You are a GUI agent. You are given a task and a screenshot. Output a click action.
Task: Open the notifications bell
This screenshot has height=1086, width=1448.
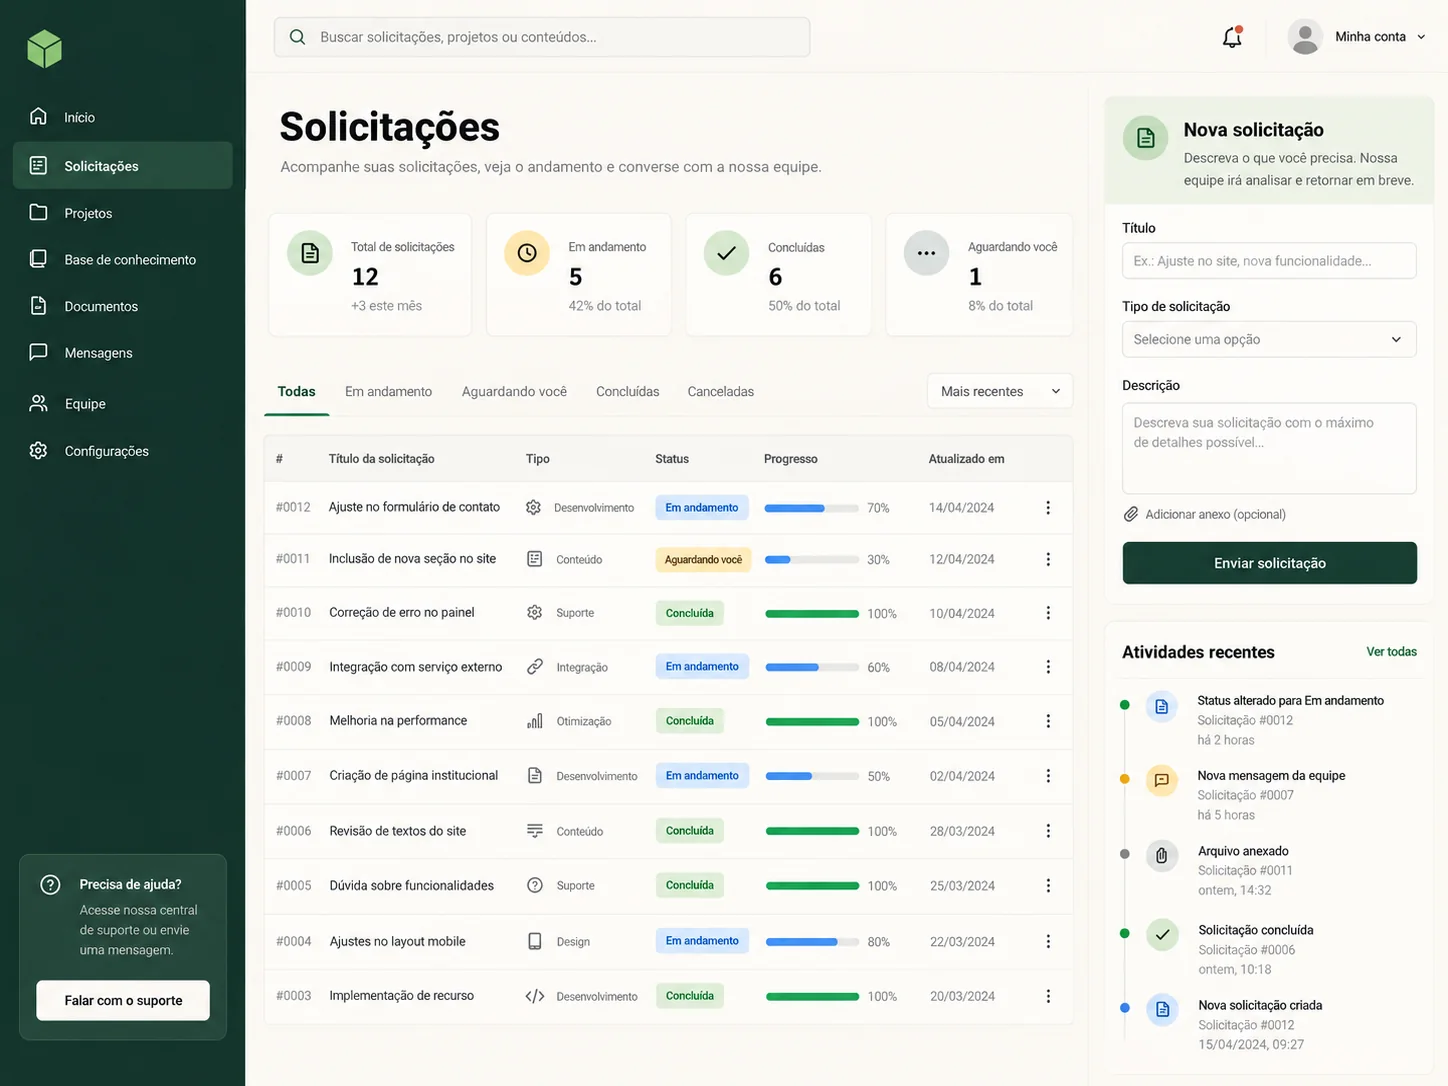1232,37
